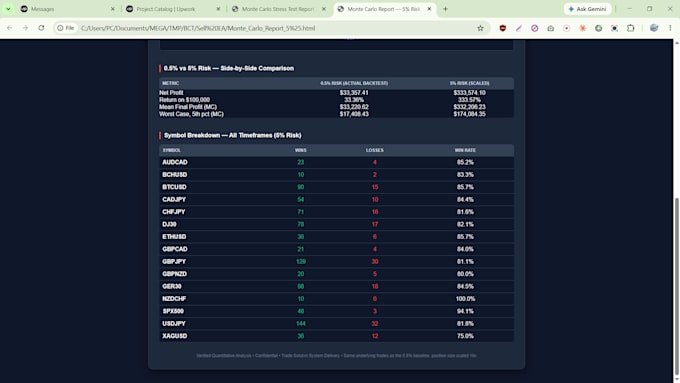Click the GBPNZD symbol row
Viewport: 680px width, 383px height.
[337, 274]
